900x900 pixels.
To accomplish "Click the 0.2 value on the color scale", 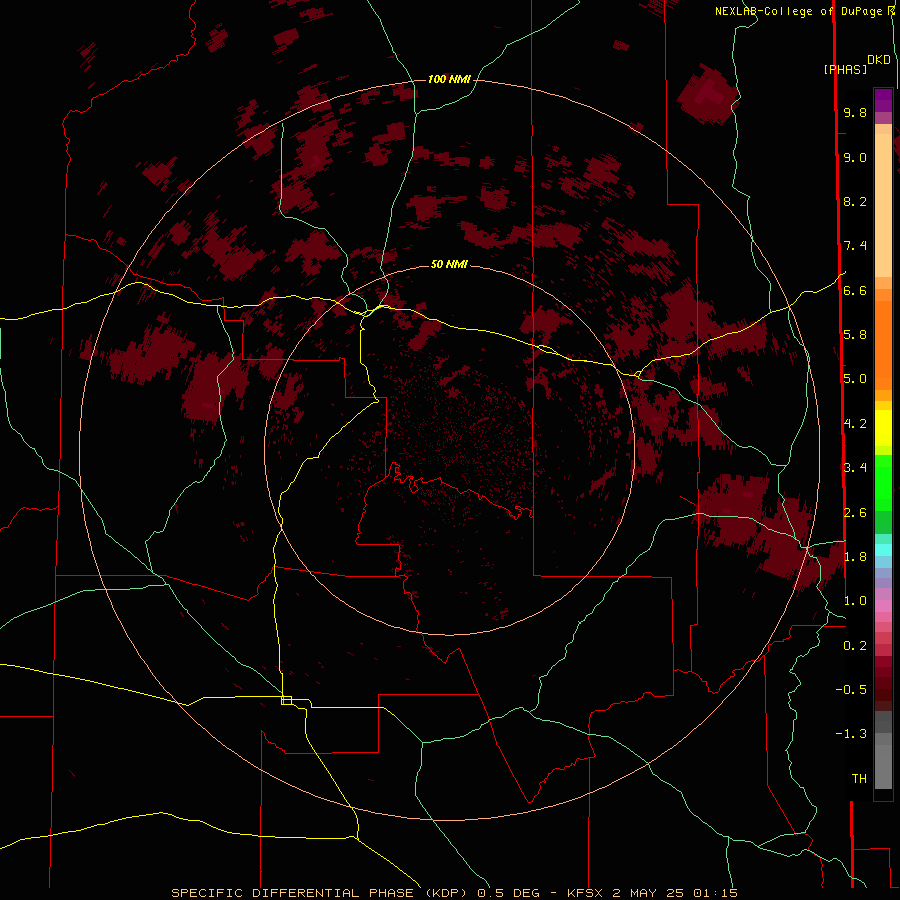I will [855, 646].
